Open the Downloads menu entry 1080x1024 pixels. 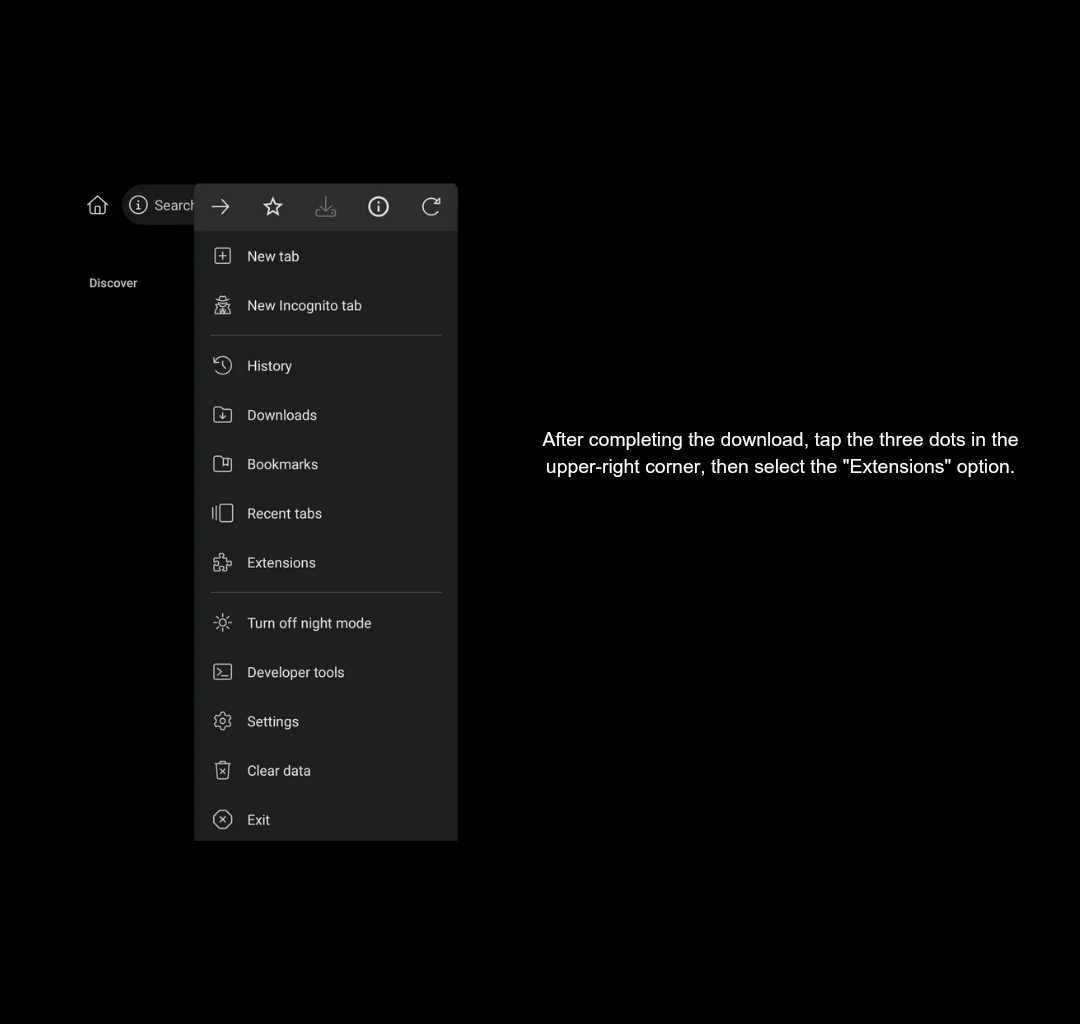(281, 415)
